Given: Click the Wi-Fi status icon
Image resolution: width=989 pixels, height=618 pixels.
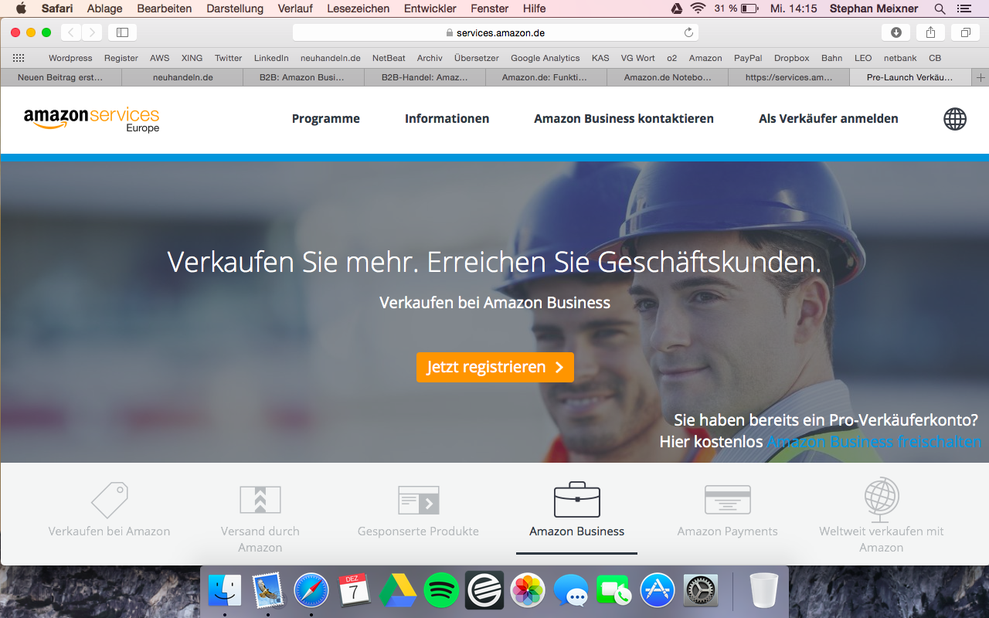Looking at the screenshot, I should click(698, 9).
